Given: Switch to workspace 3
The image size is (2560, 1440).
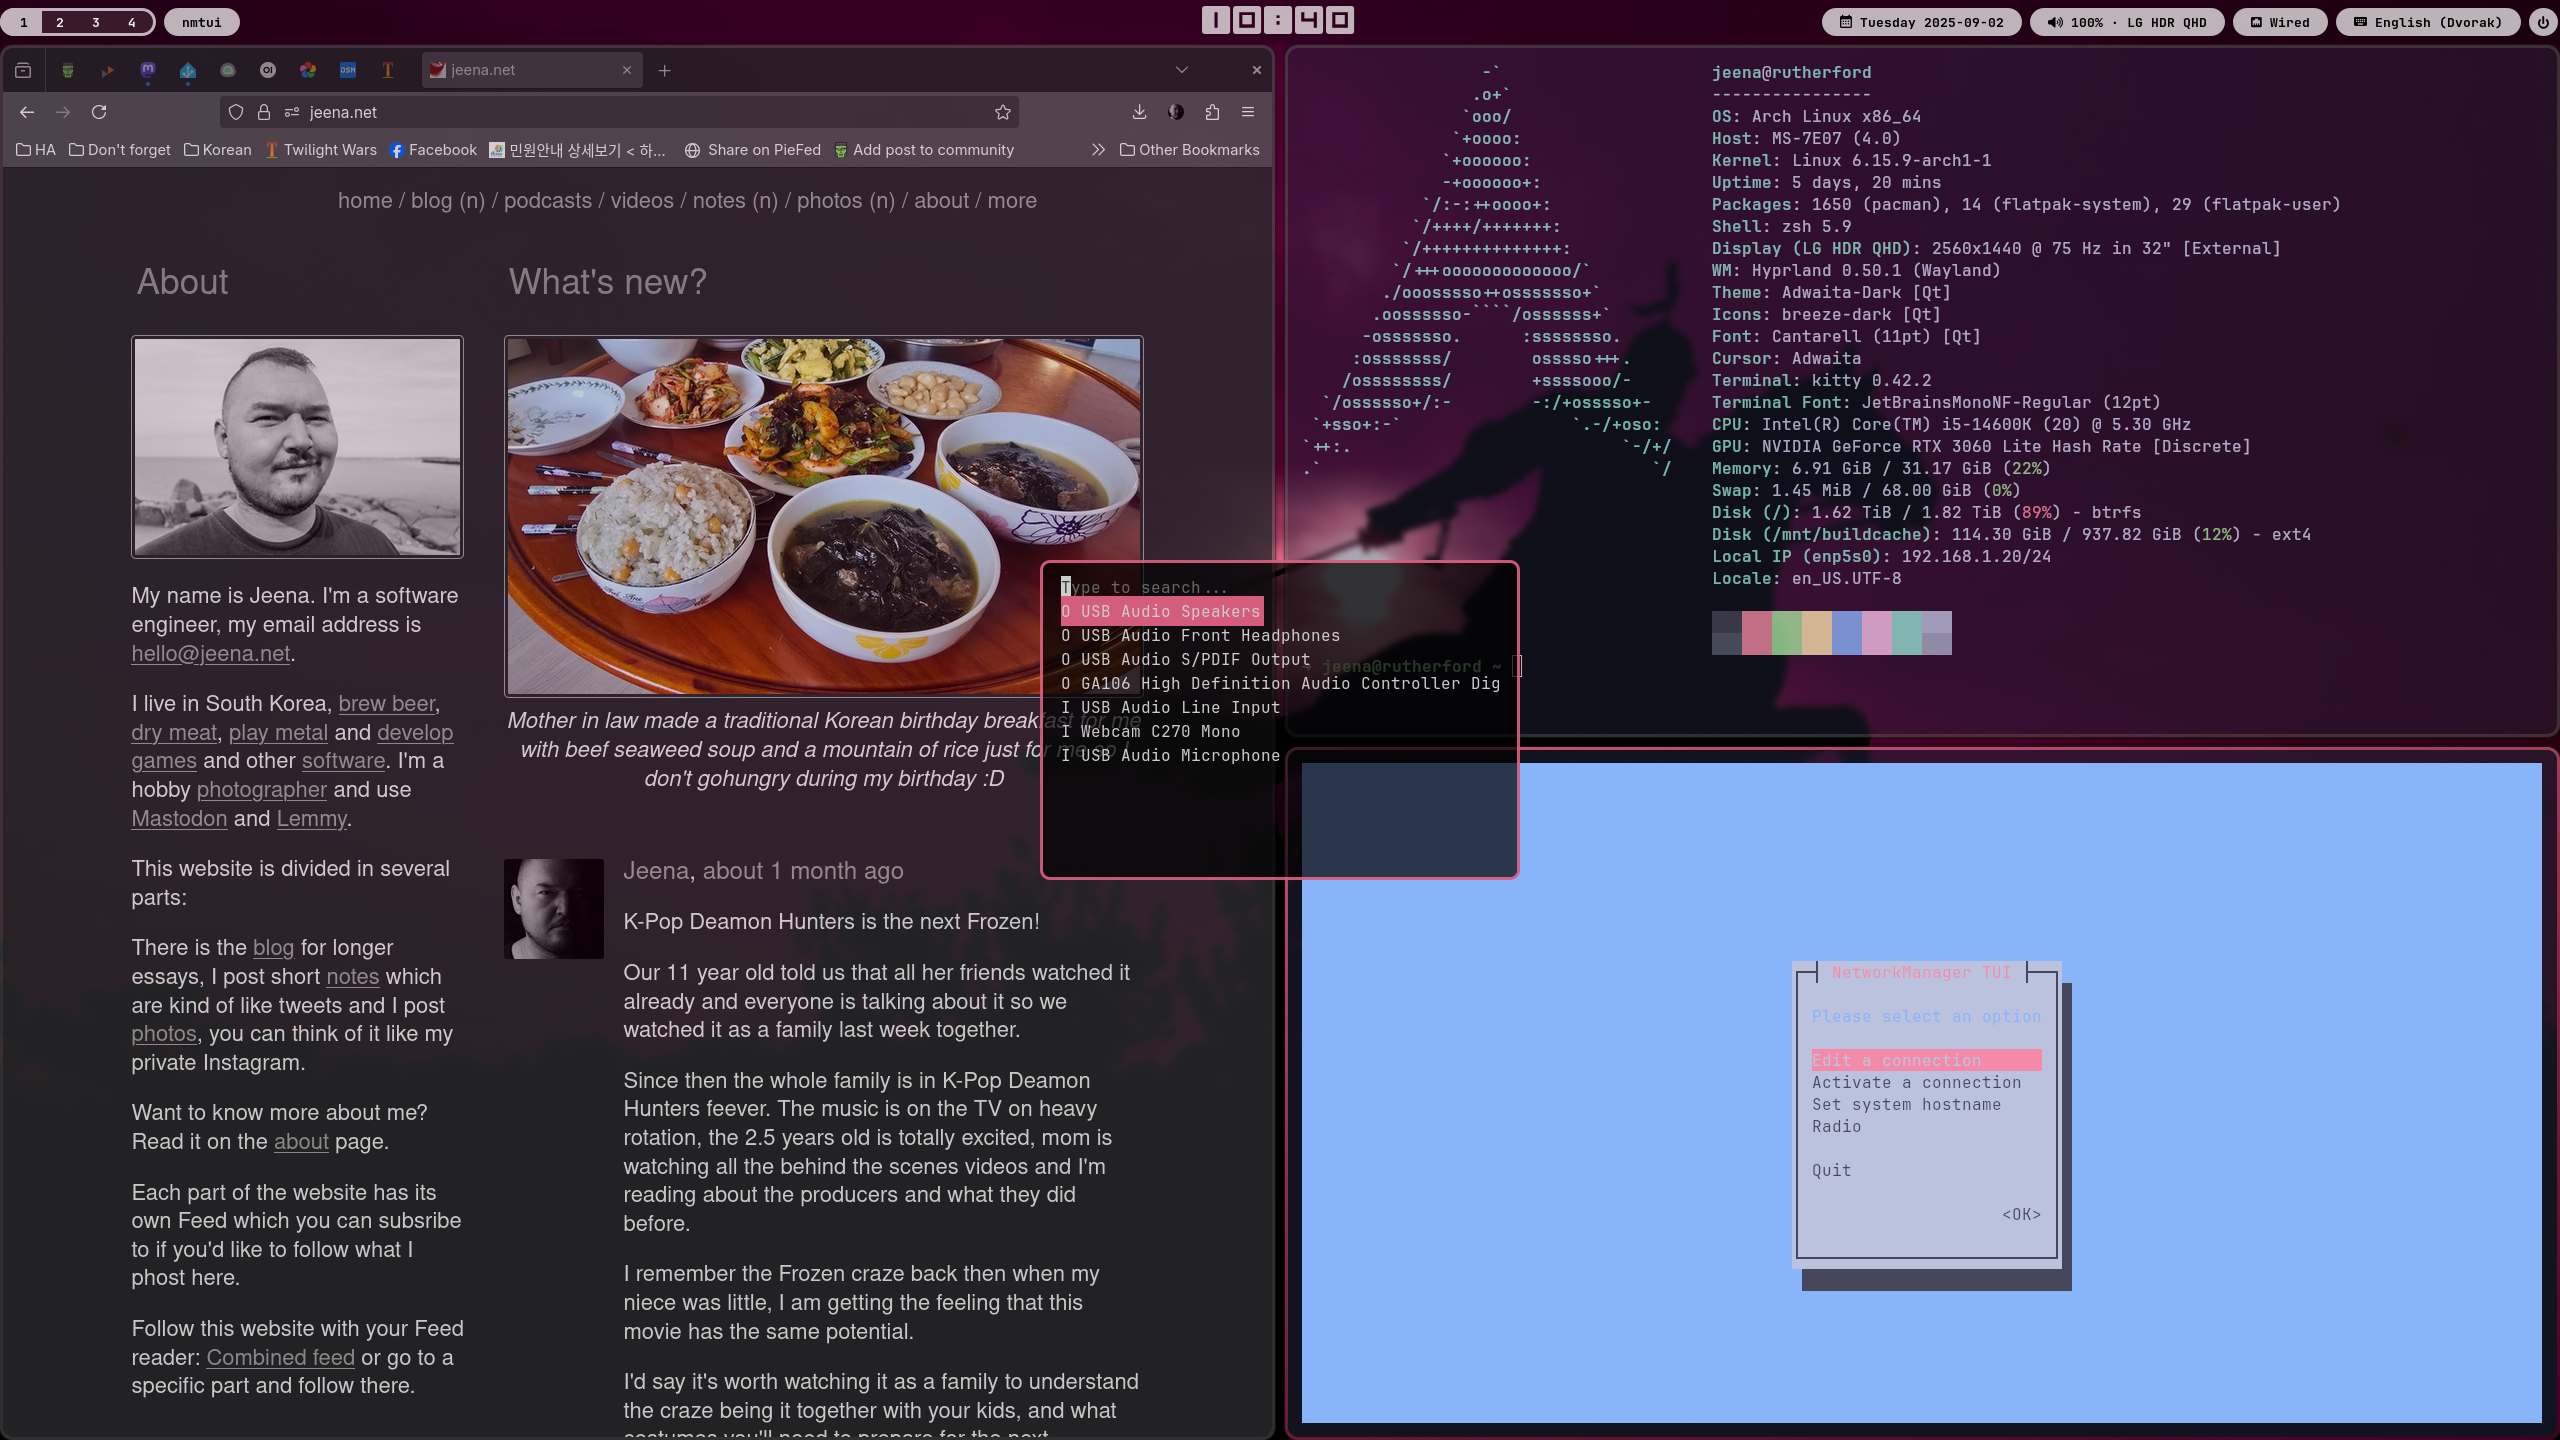Looking at the screenshot, I should point(96,22).
